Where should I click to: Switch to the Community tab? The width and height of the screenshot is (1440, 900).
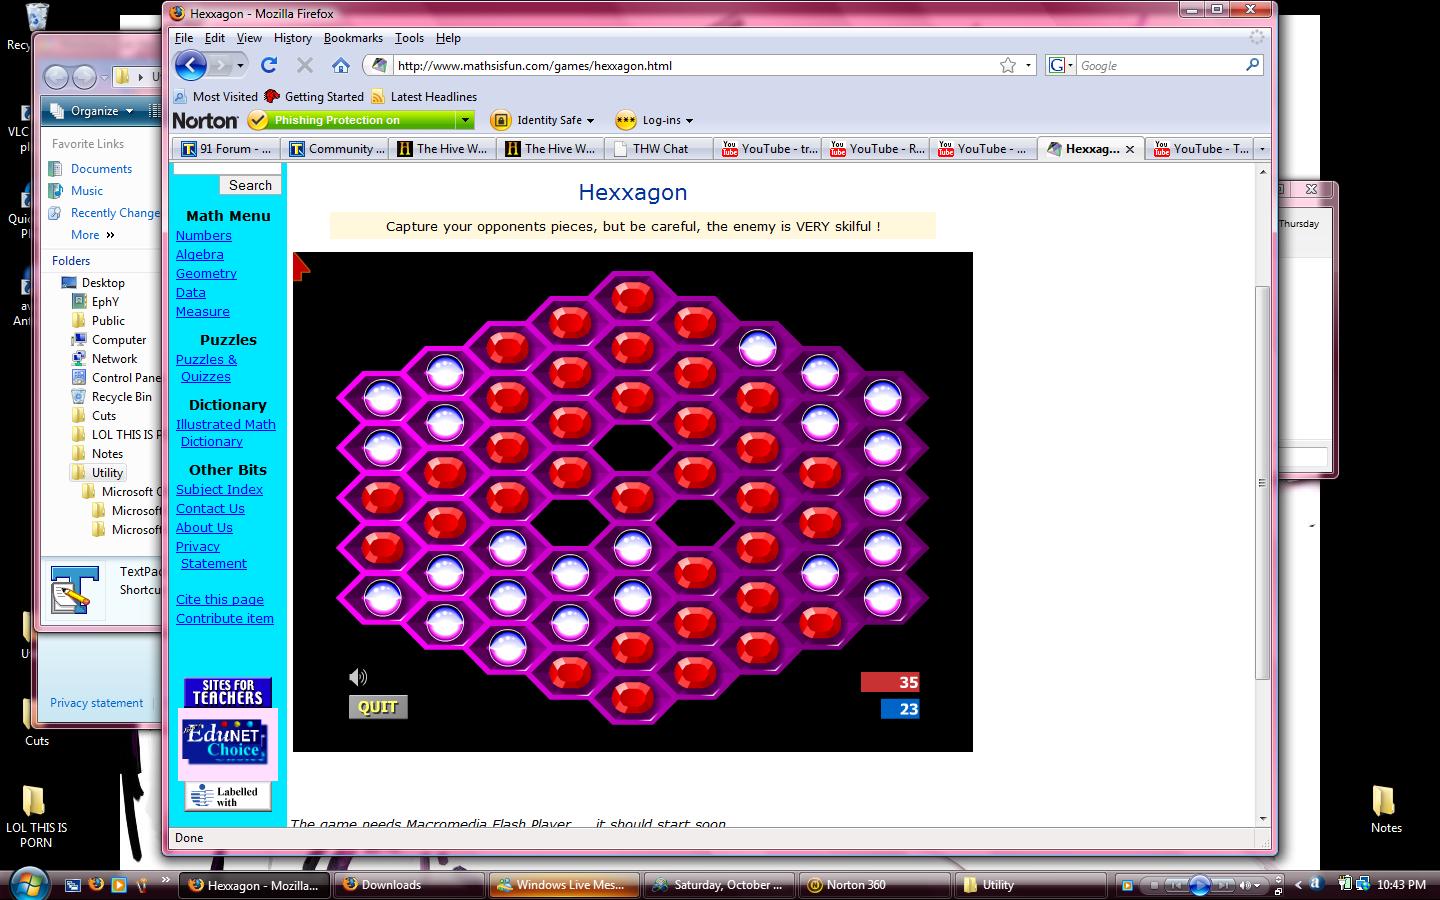(x=335, y=149)
